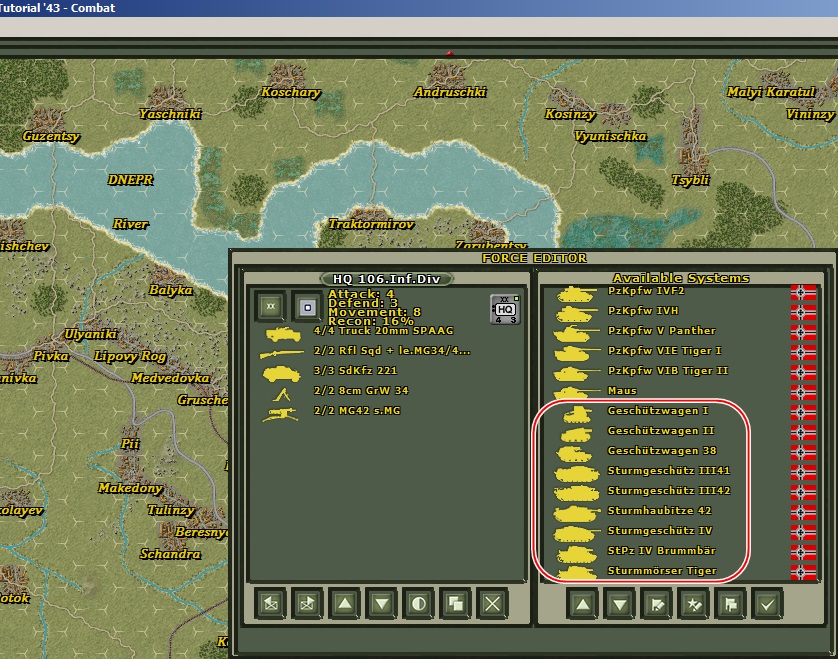Click the German flag beside Geschützwagen 38

coord(803,452)
